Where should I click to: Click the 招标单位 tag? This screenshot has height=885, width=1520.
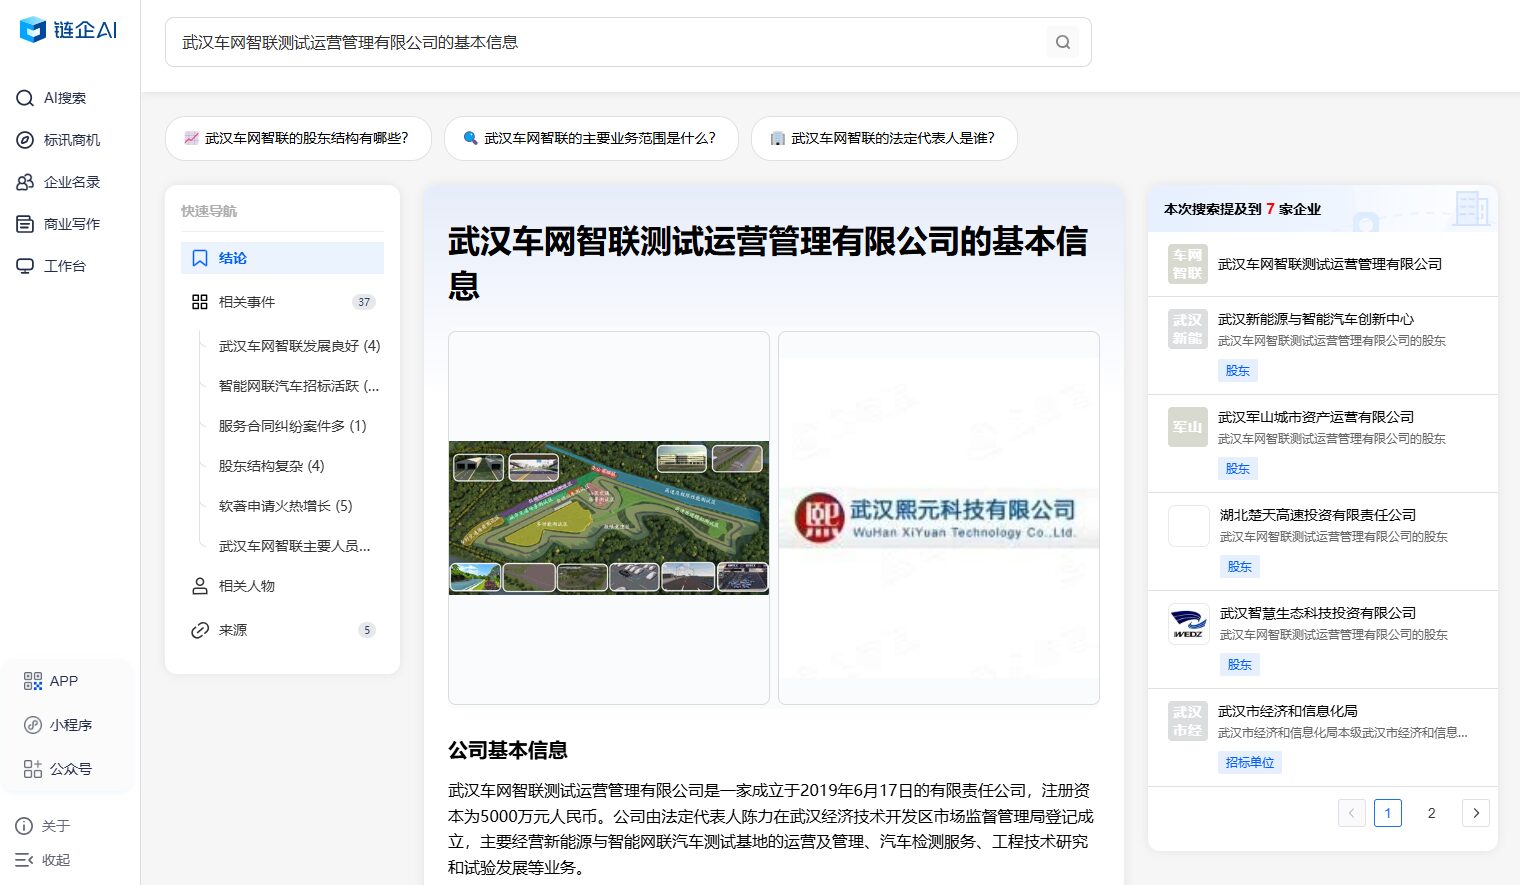tap(1250, 763)
